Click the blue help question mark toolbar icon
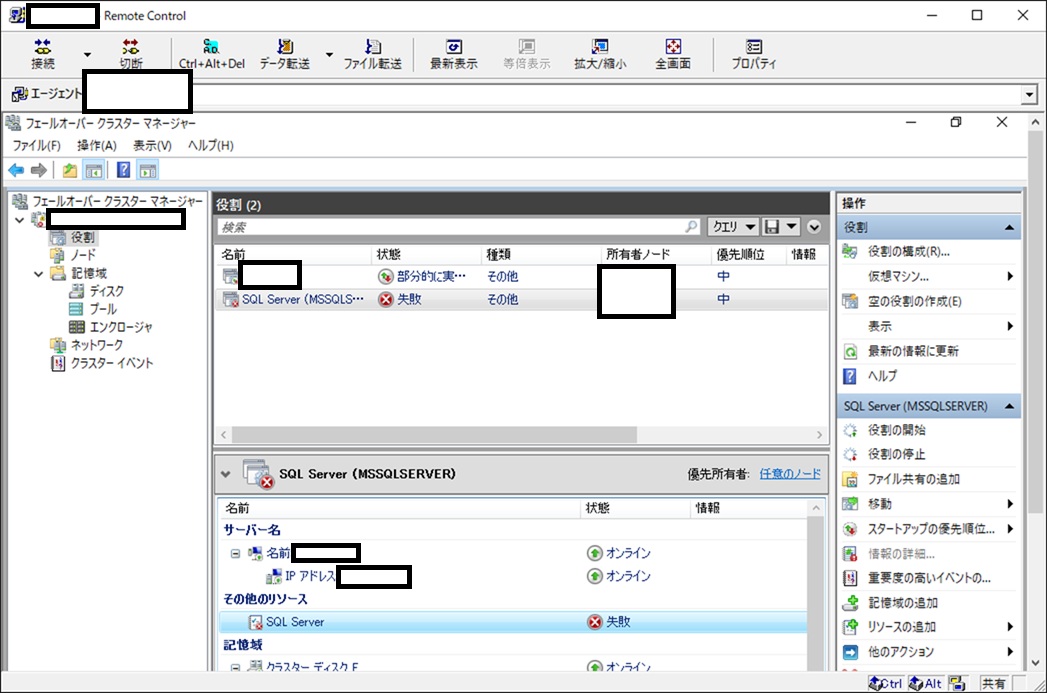Viewport: 1047px width, 693px height. (x=124, y=170)
